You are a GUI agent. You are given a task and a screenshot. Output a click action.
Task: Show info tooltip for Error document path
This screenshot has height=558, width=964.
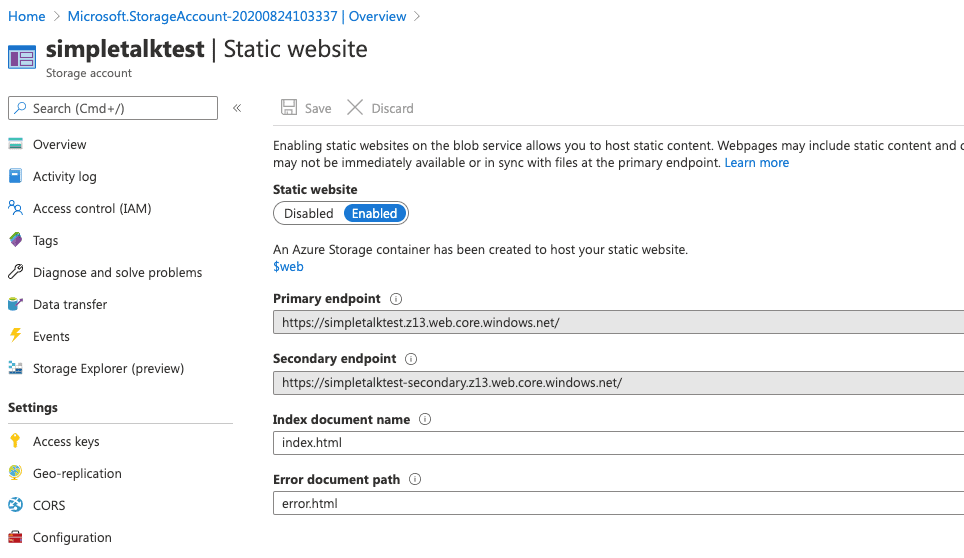pyautogui.click(x=415, y=479)
